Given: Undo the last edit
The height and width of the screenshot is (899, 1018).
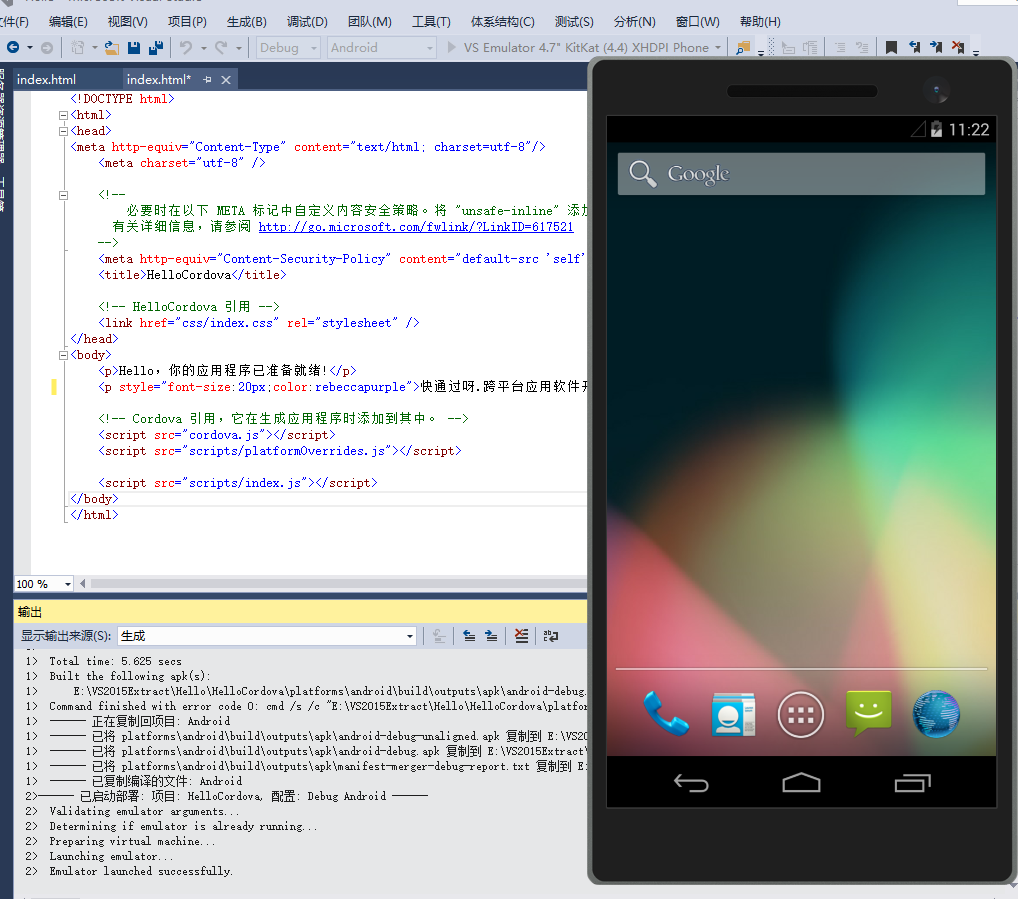Looking at the screenshot, I should 186,47.
